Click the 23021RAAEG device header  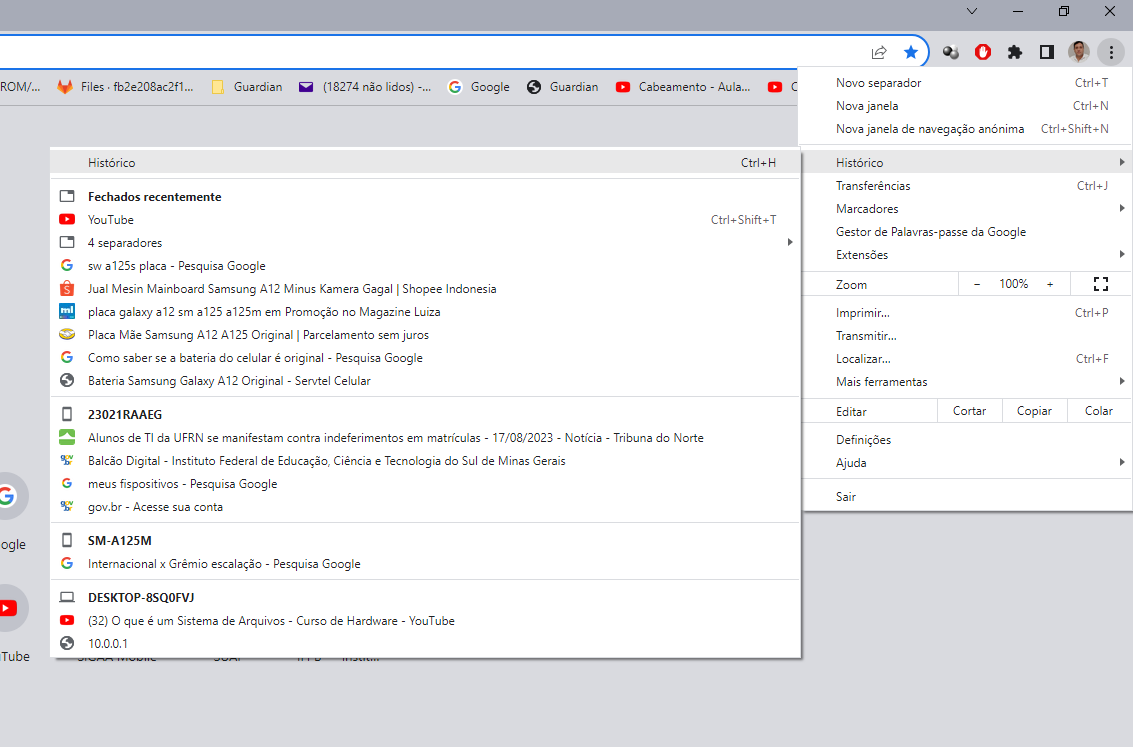pos(426,415)
